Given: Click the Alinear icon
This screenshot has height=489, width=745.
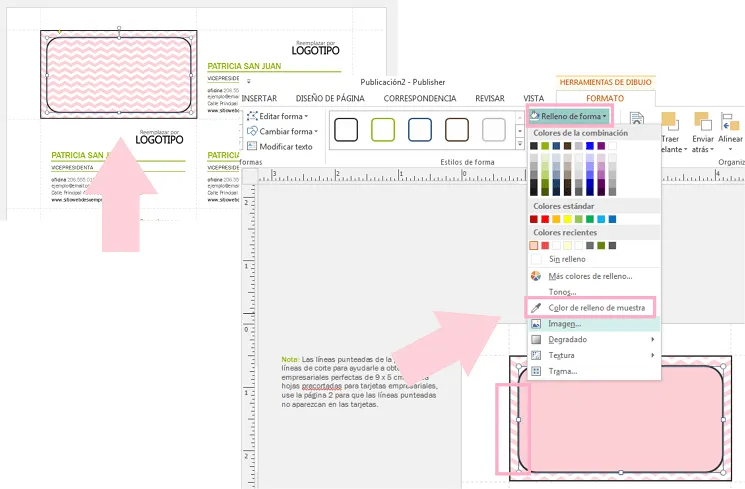Looking at the screenshot, I should (x=730, y=122).
